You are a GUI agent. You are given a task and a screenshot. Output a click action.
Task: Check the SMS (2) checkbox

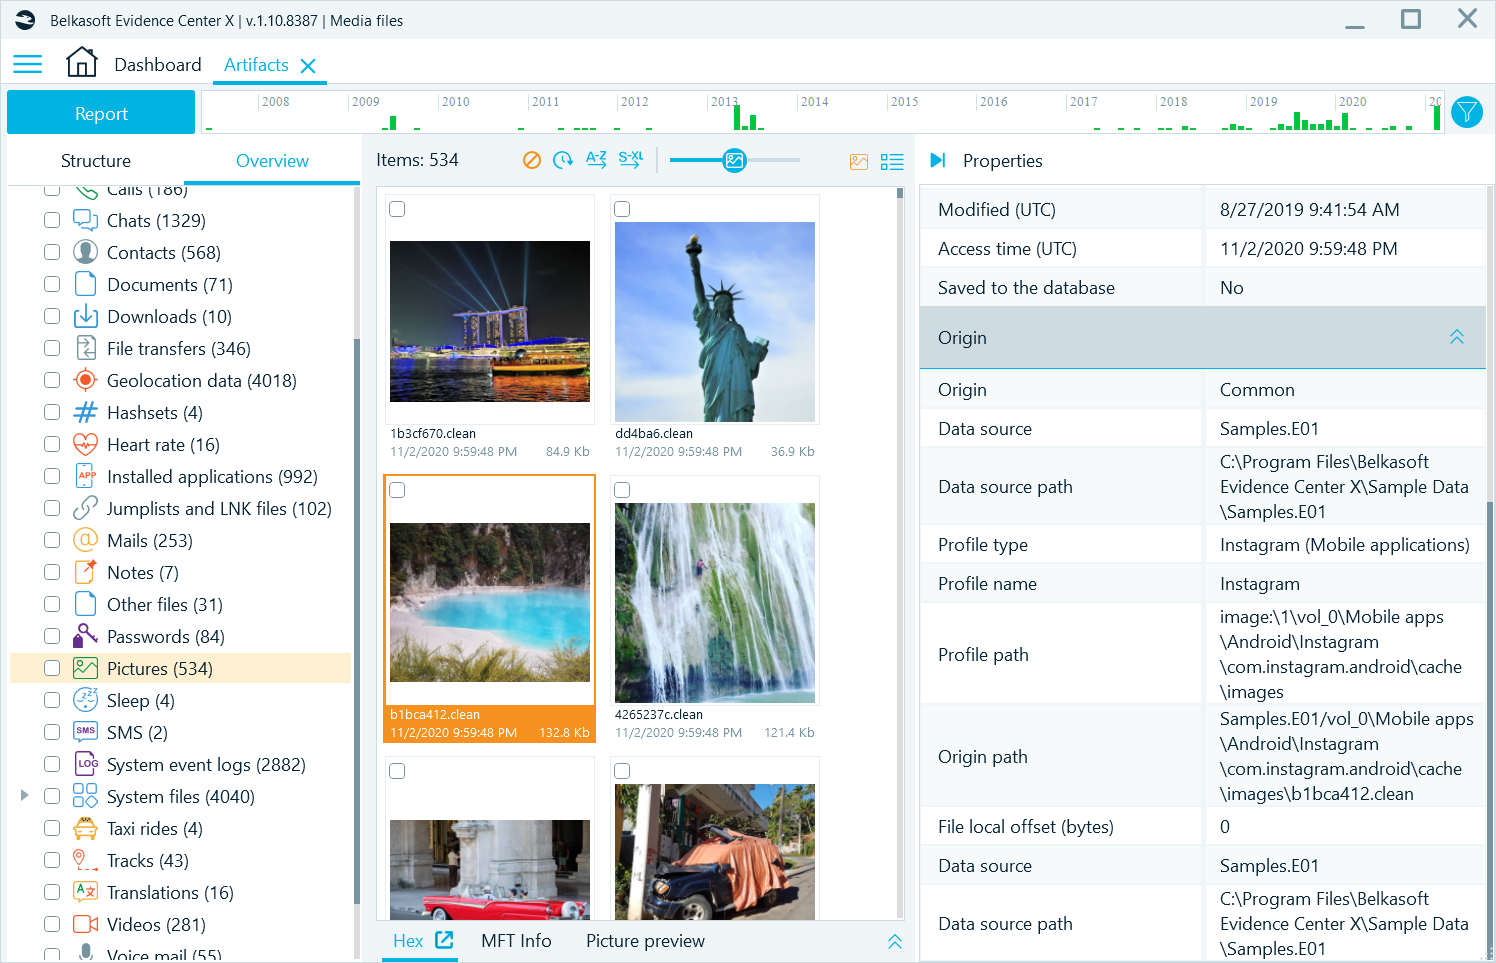click(52, 732)
